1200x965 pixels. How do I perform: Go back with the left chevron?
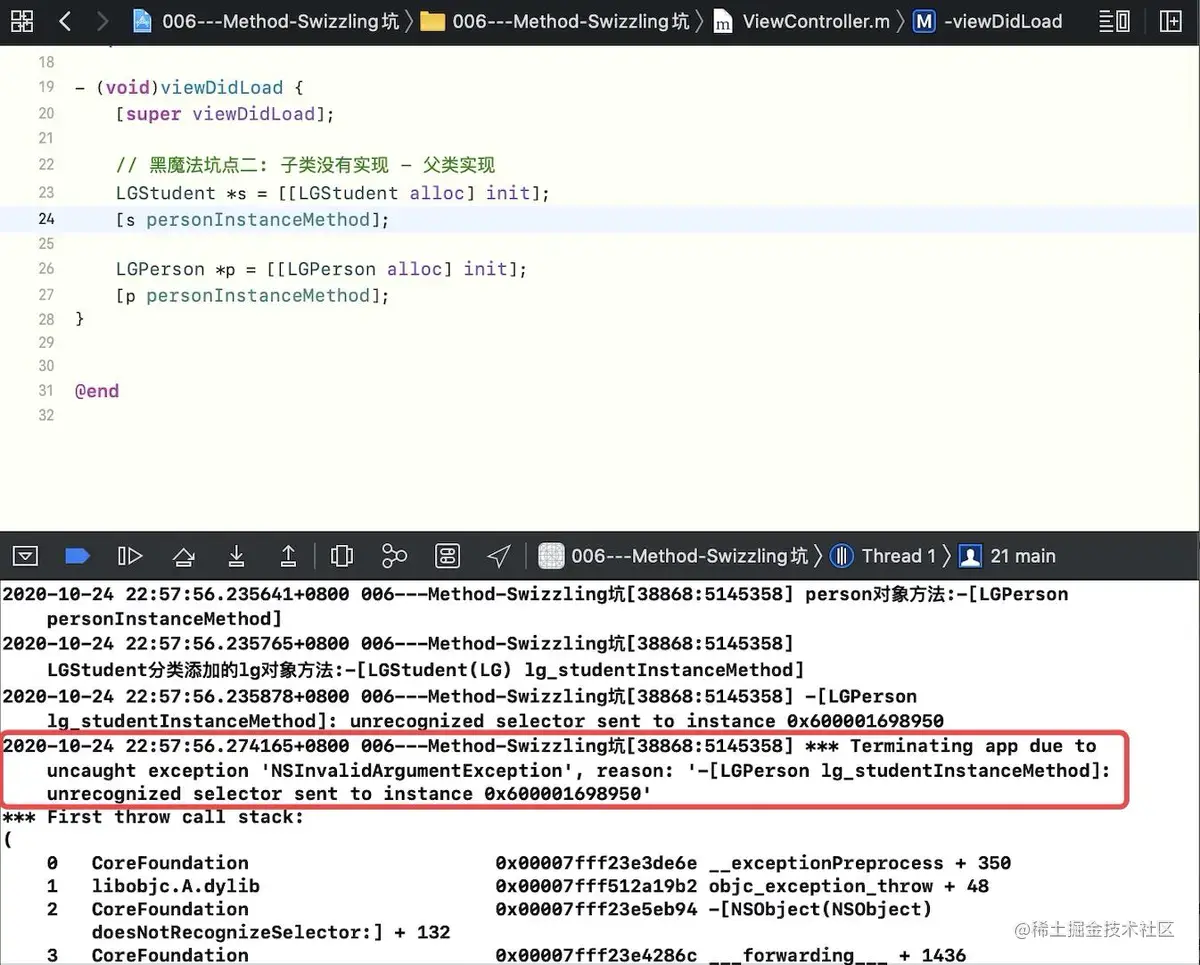coord(65,20)
